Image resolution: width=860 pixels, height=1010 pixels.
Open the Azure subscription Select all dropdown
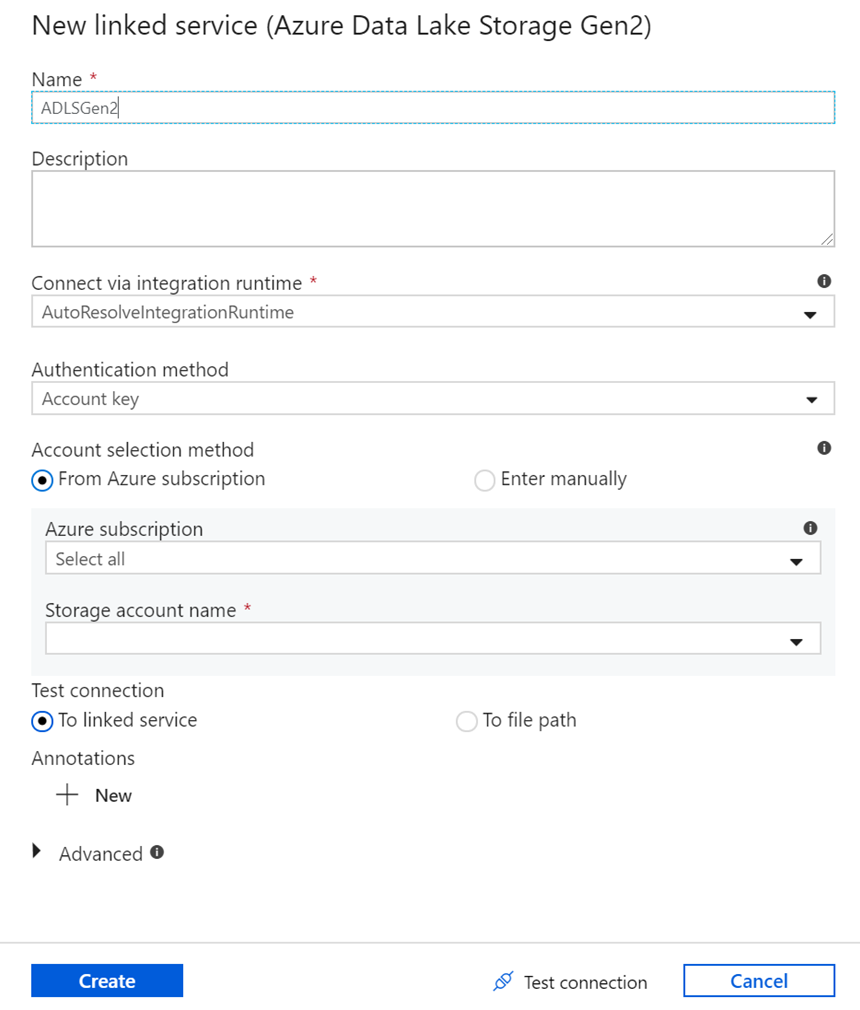tap(797, 558)
